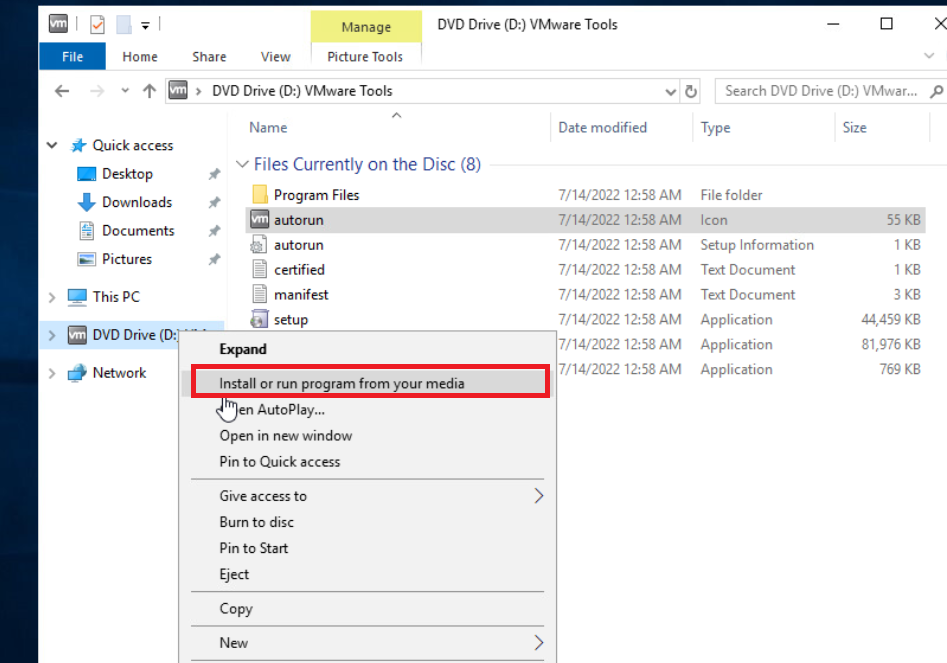Expand the ribbon with the chevron
This screenshot has height=663, width=947.
929,56
